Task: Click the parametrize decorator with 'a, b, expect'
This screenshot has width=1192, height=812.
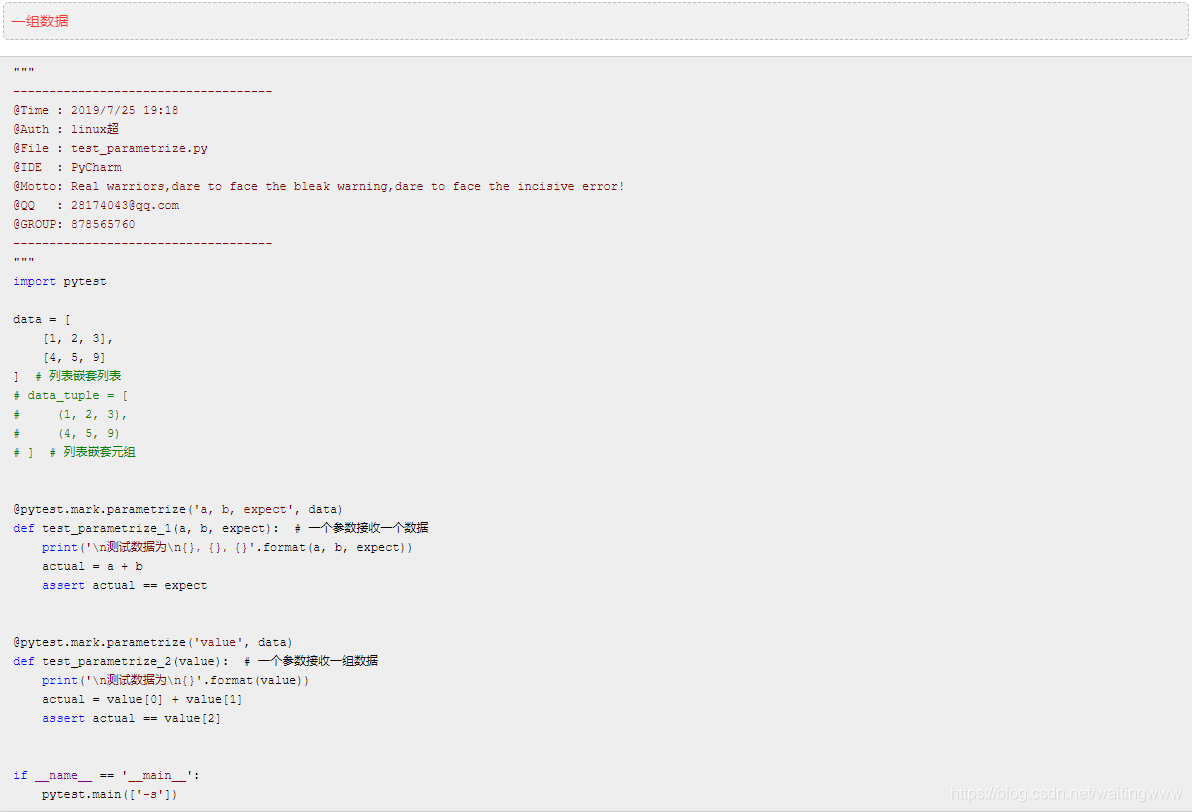Action: click(178, 509)
